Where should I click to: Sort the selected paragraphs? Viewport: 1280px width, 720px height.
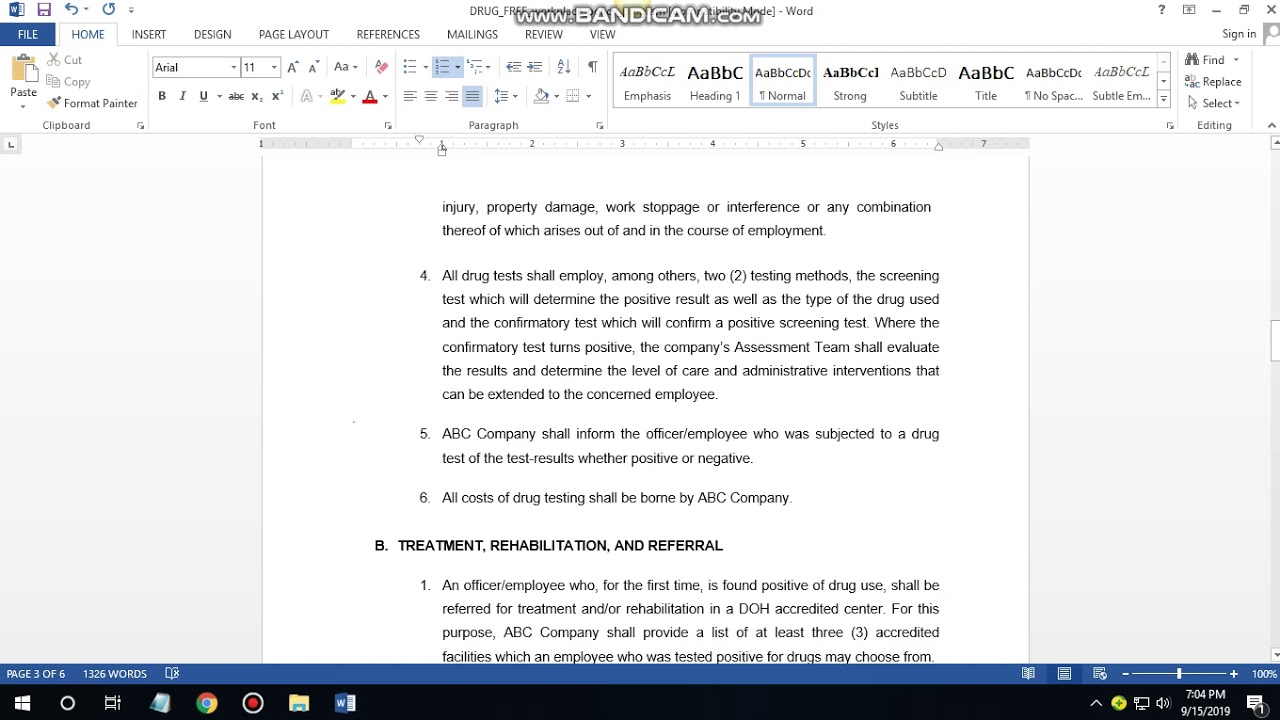[564, 67]
